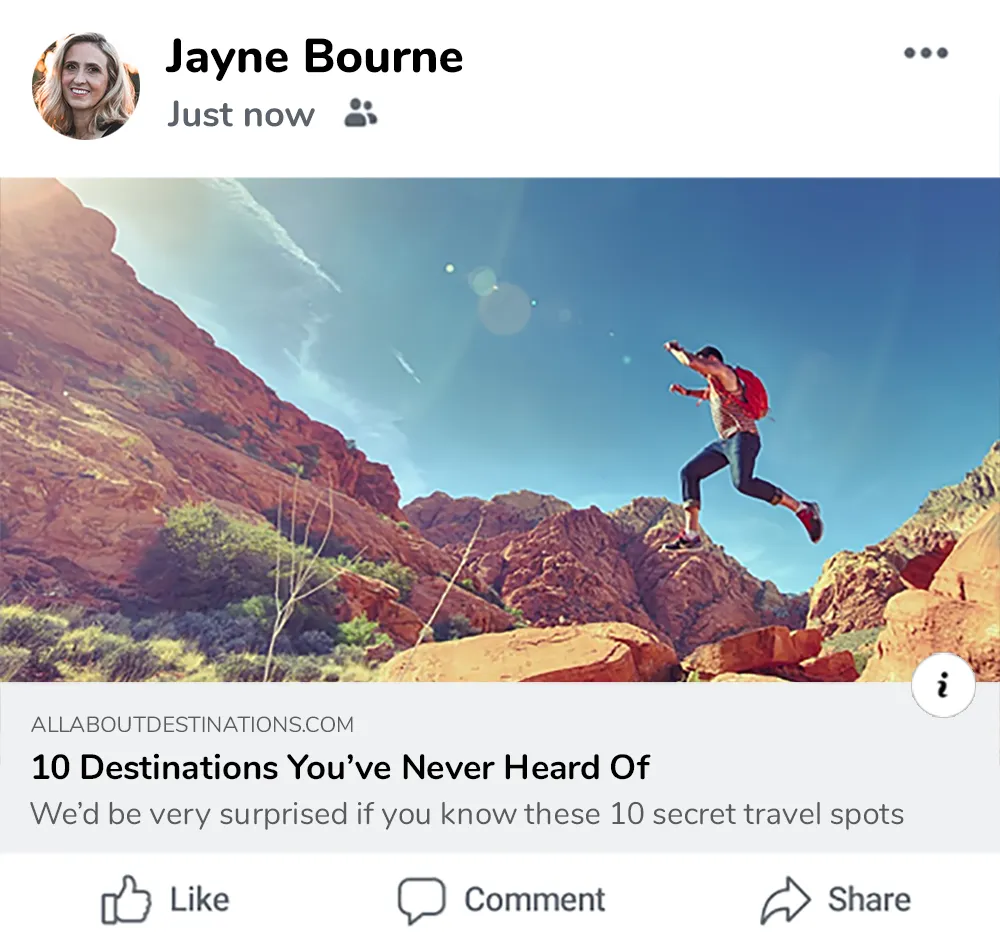
Task: Click the Jayne Bourne name link
Action: coord(314,57)
